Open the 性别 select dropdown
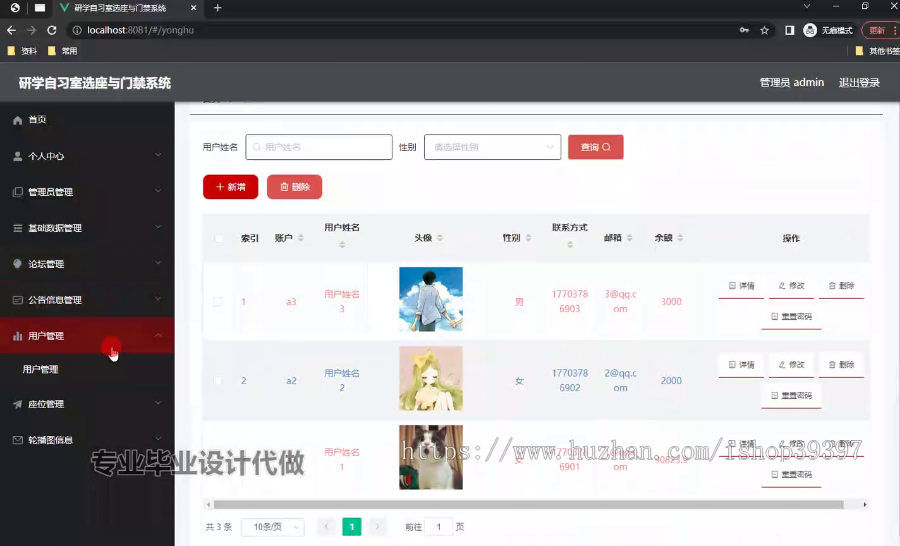 (x=492, y=147)
